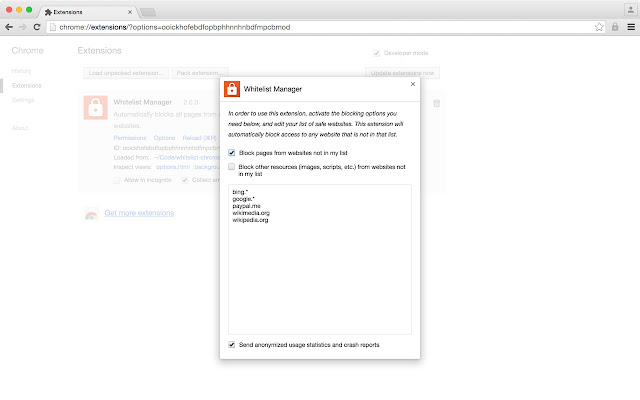Screen dimensions: 640x400
Task: Open Settings in Chrome sidebar
Action: (23, 100)
